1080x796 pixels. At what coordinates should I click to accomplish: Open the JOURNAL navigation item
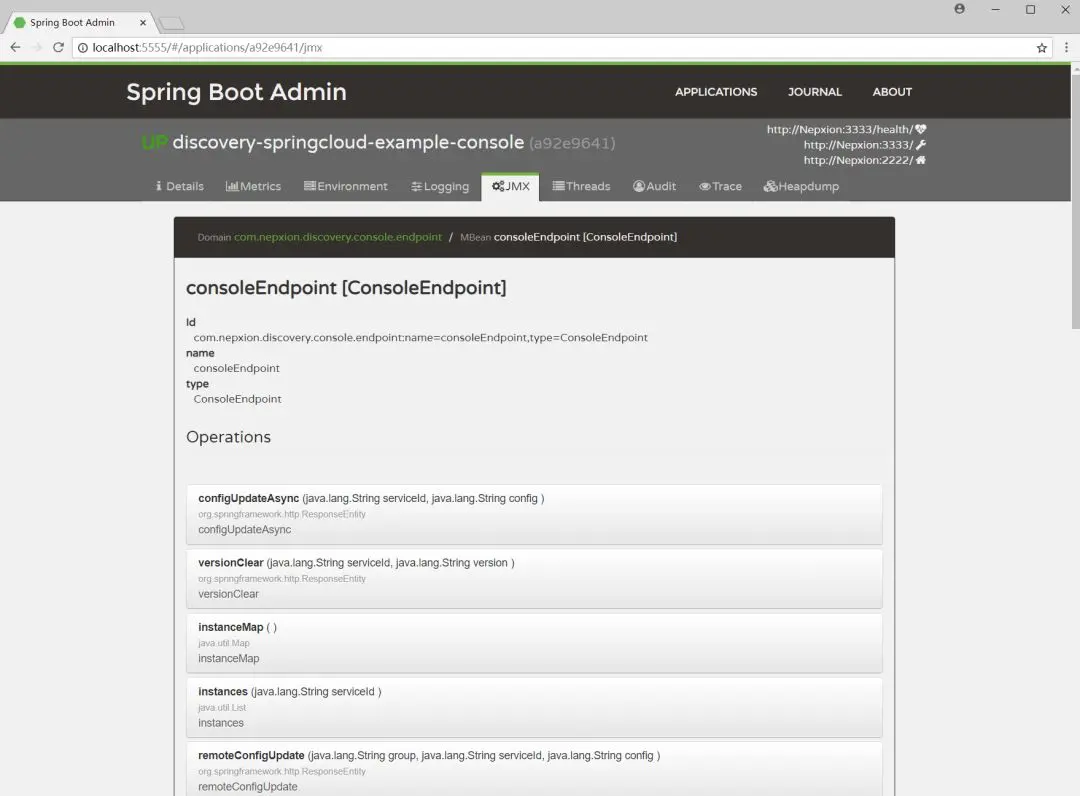coord(815,92)
